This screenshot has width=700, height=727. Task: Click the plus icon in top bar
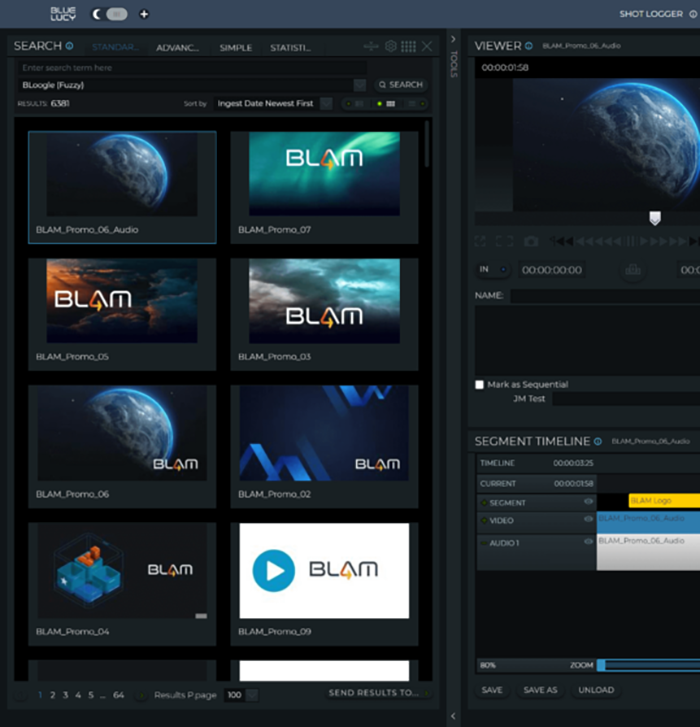(144, 14)
